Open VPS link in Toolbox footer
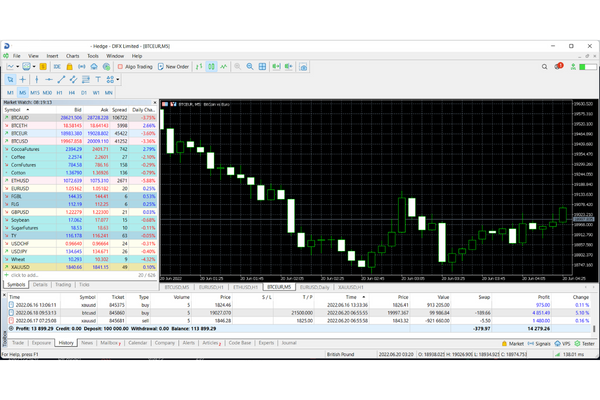600x400 pixels. pos(562,344)
